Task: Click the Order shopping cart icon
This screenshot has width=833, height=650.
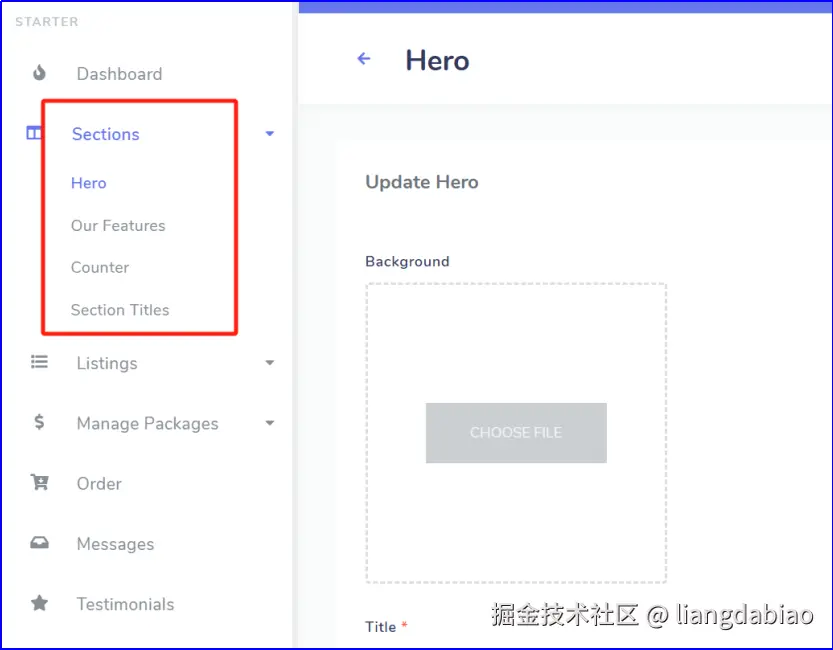Action: pos(40,482)
